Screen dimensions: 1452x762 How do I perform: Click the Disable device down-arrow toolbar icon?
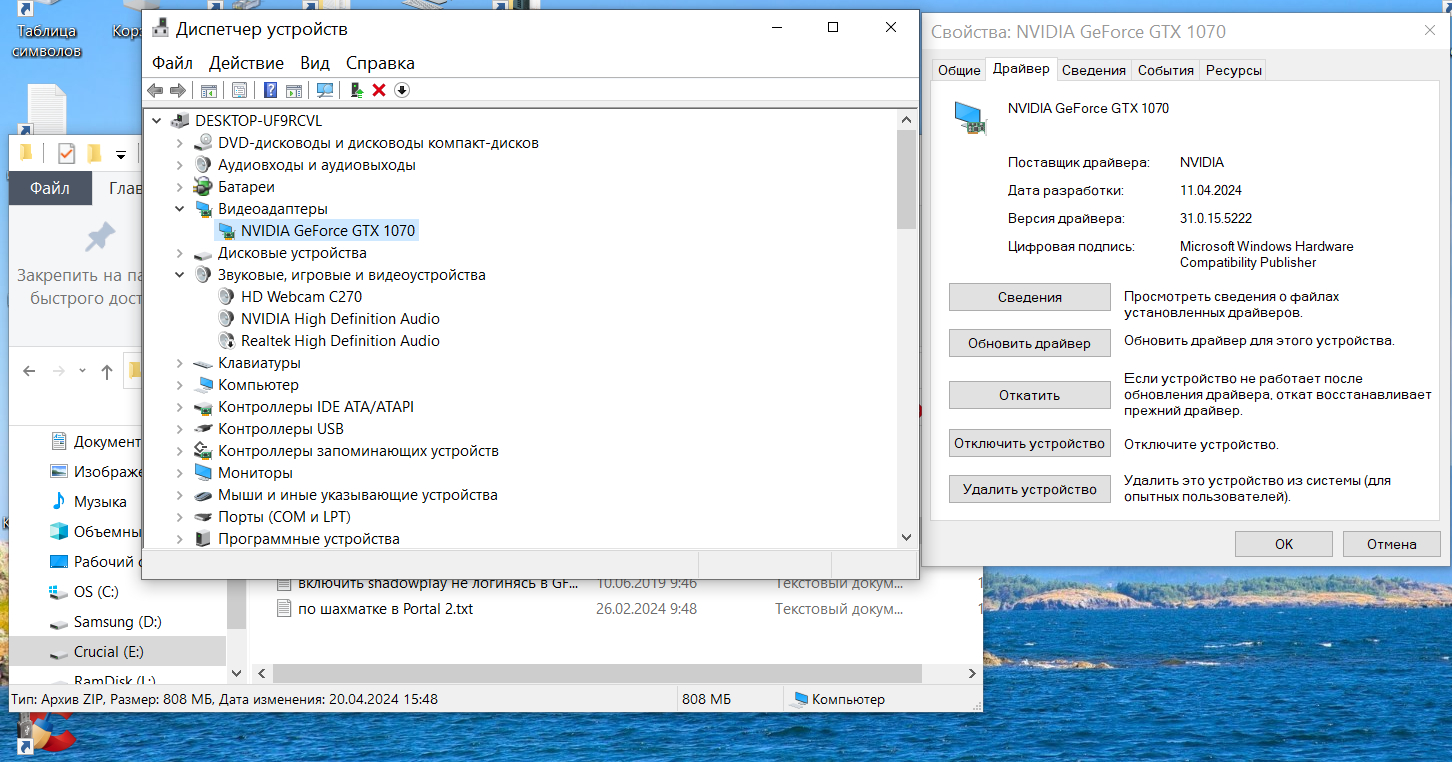pyautogui.click(x=401, y=91)
